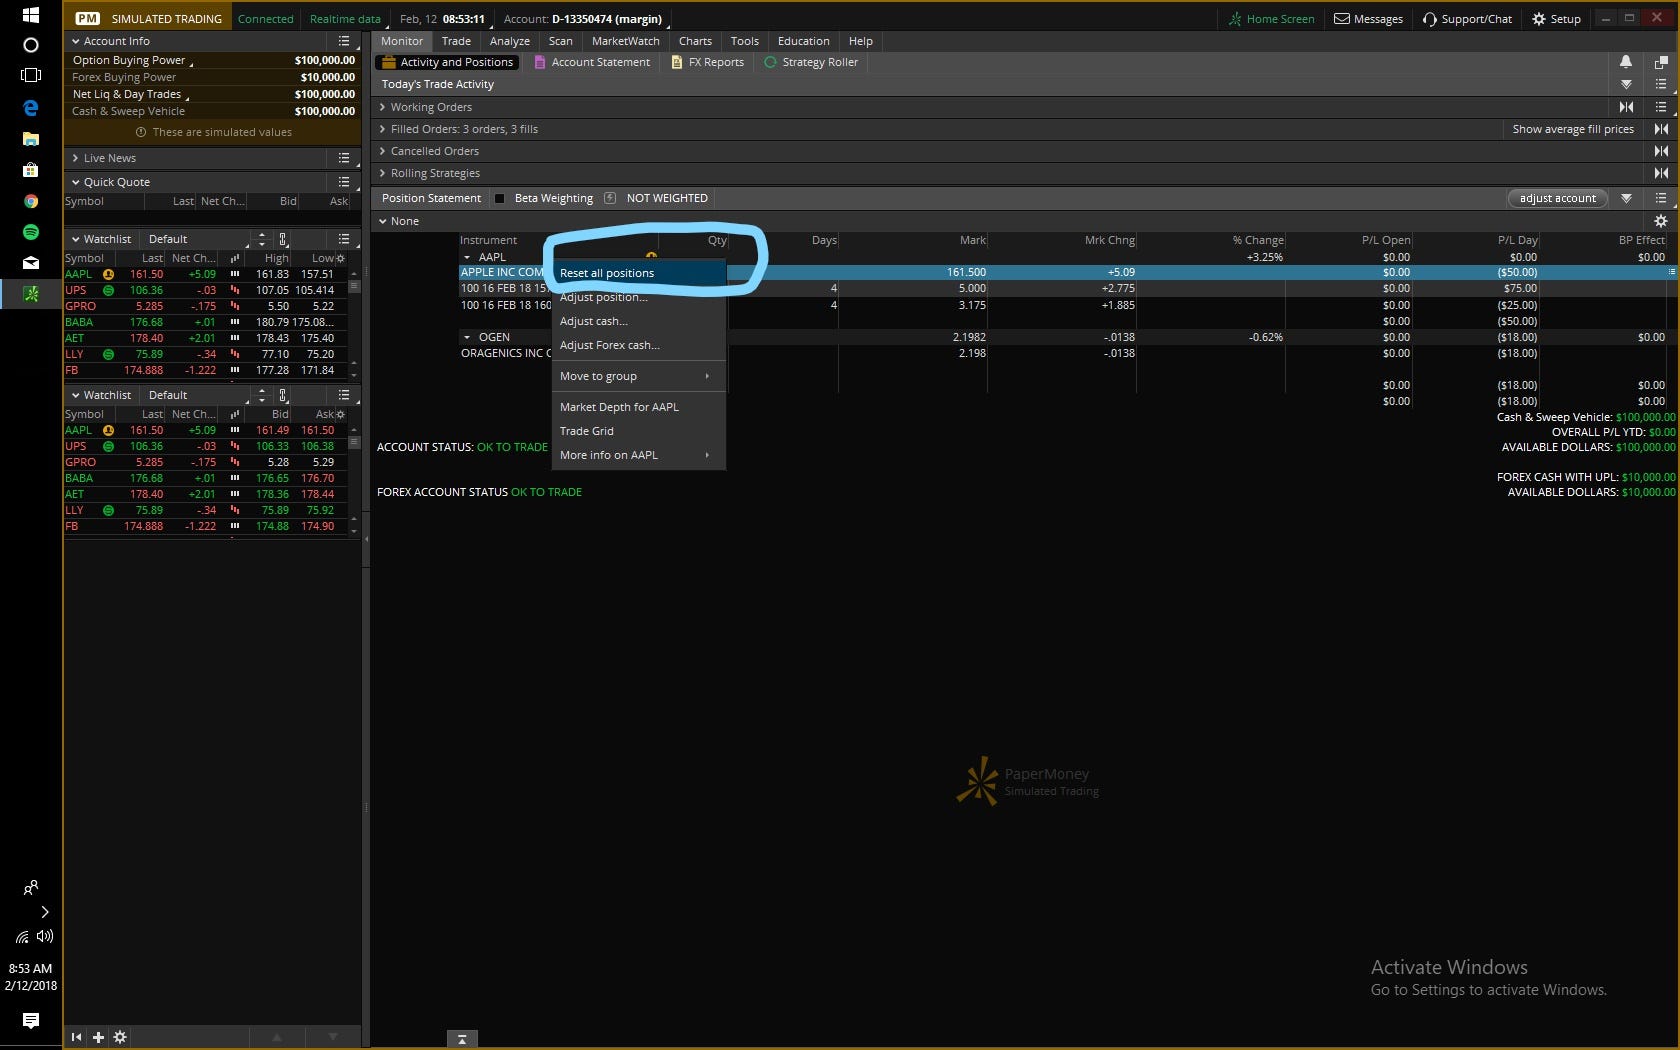Expand the Live News gadget
Viewport: 1680px width, 1050px height.
coord(75,158)
